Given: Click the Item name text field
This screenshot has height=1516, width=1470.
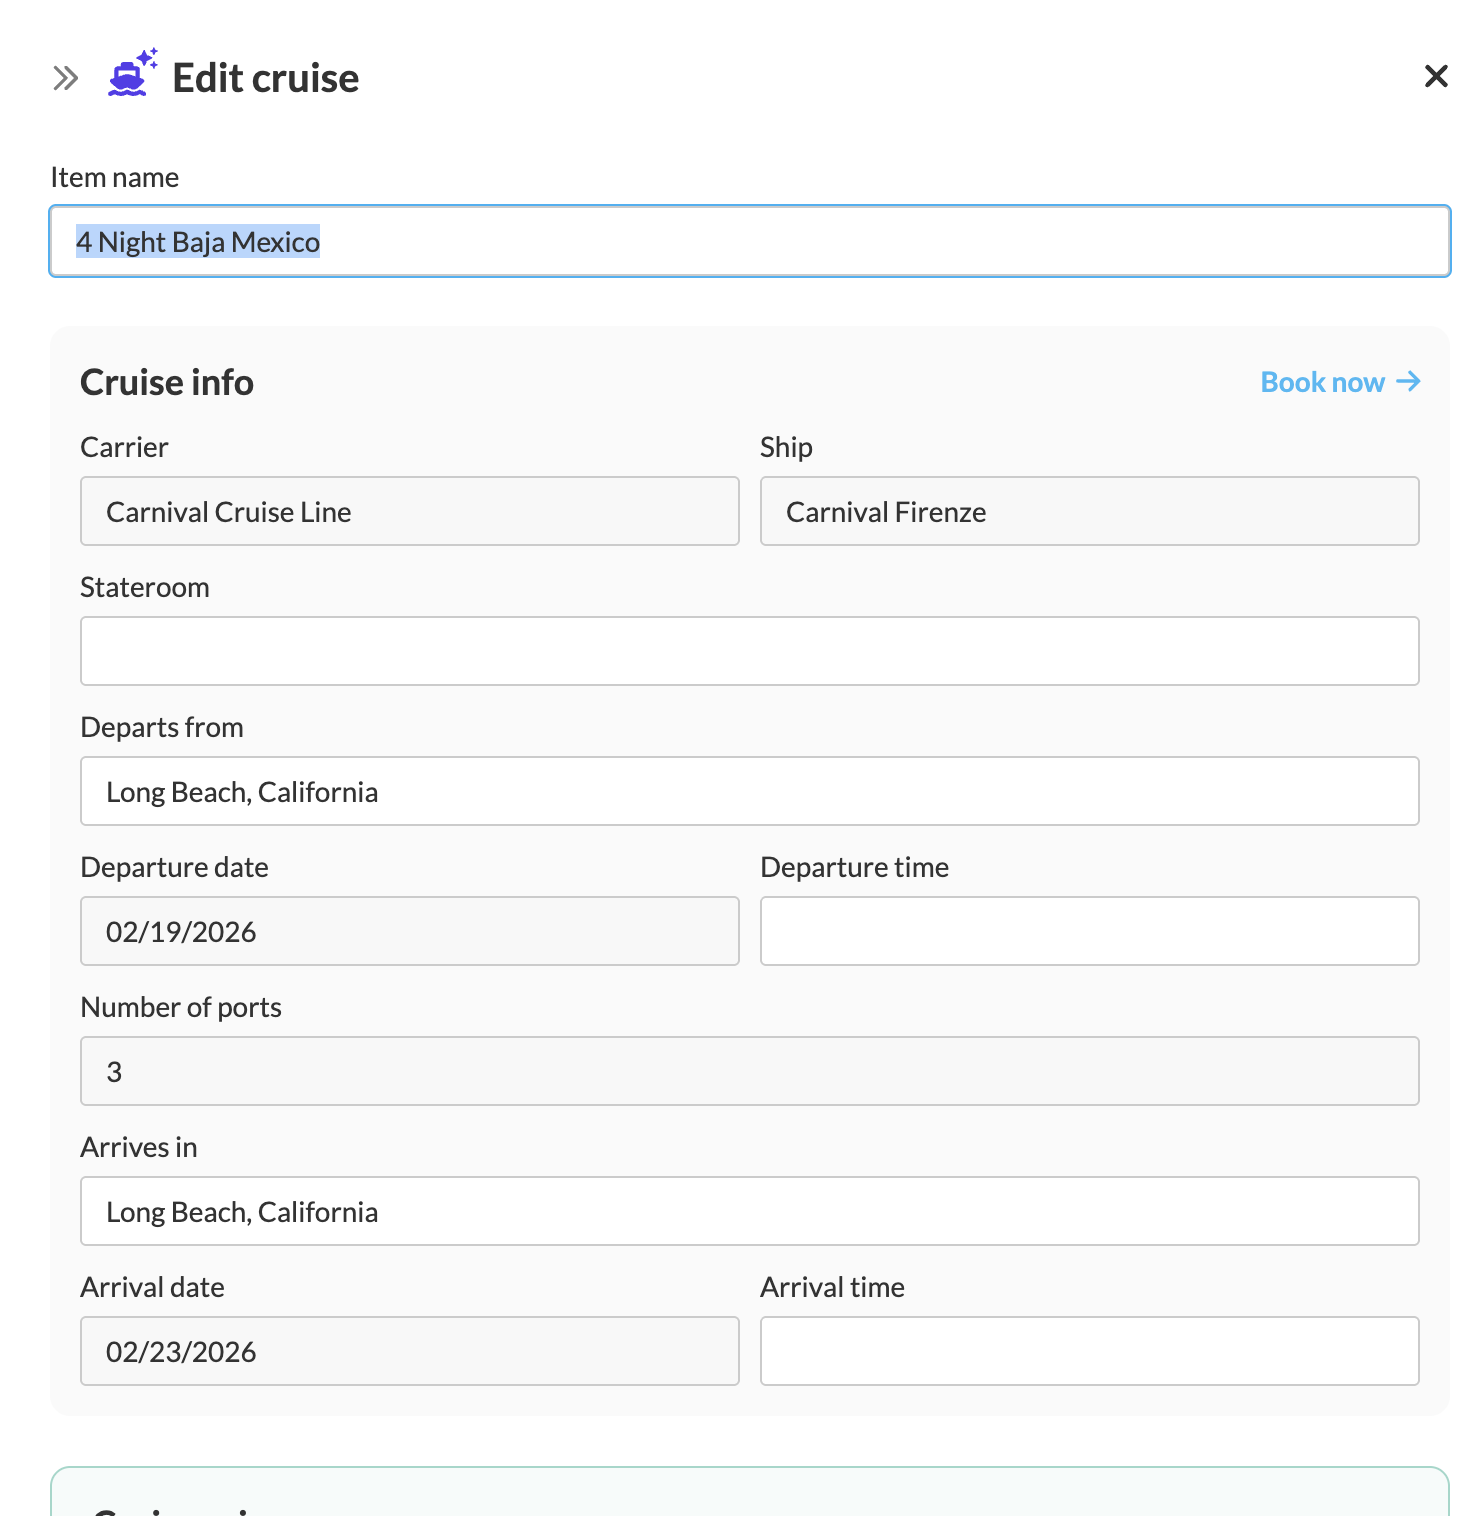Looking at the screenshot, I should pos(750,242).
